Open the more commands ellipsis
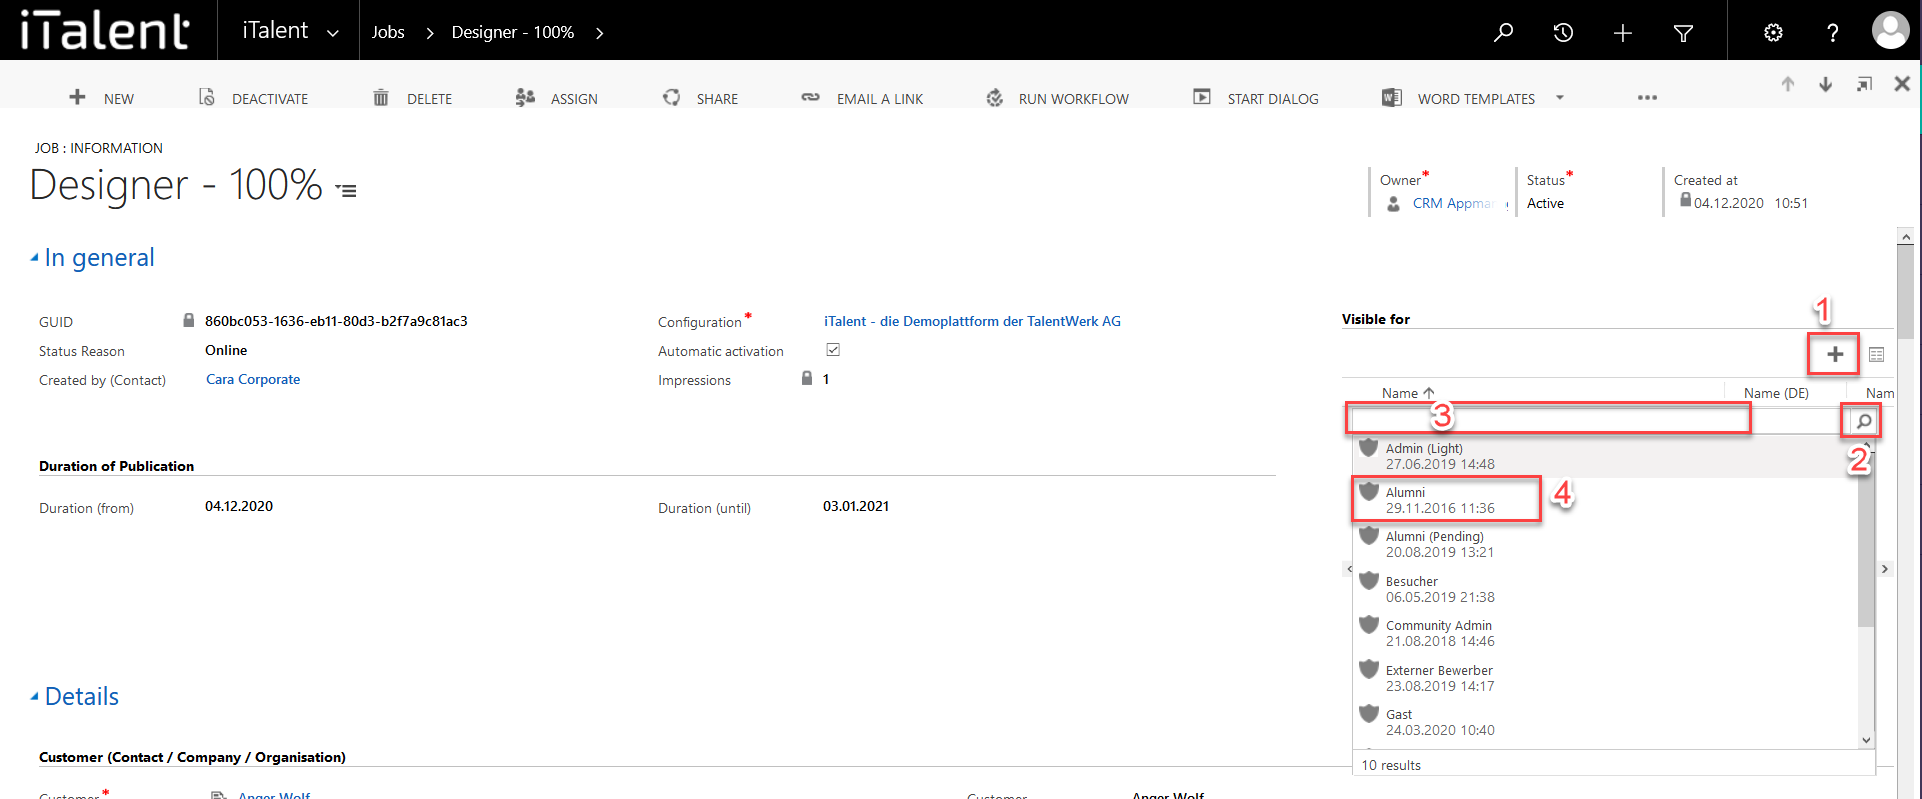Image resolution: width=1922 pixels, height=799 pixels. (x=1647, y=98)
